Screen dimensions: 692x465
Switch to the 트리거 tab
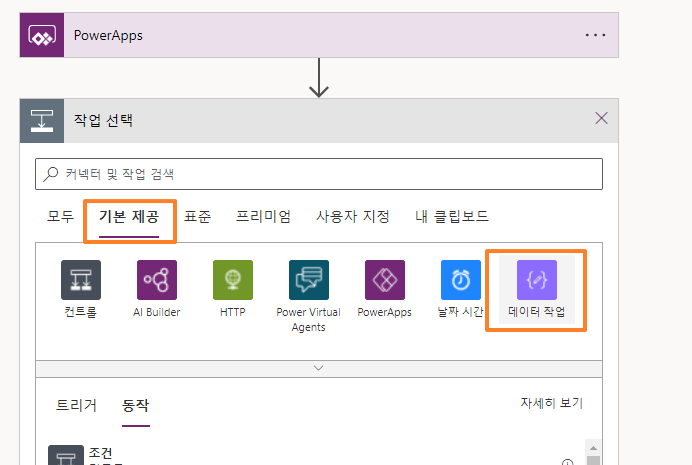click(76, 405)
